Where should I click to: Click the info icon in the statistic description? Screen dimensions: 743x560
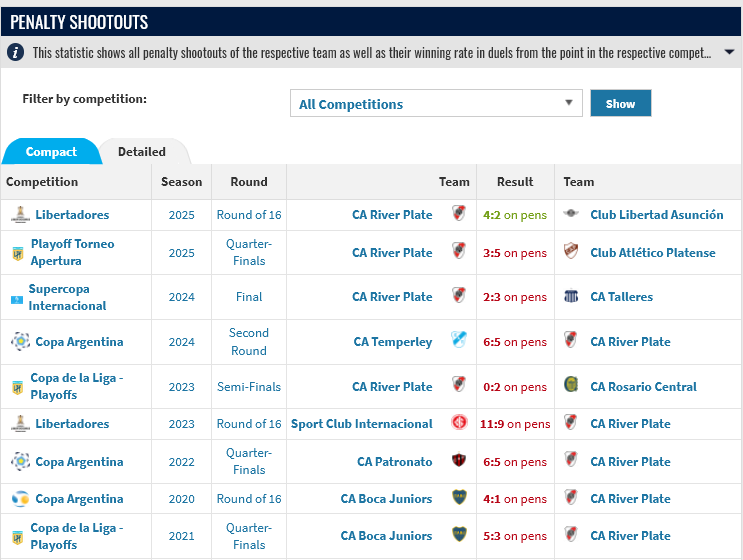click(15, 52)
